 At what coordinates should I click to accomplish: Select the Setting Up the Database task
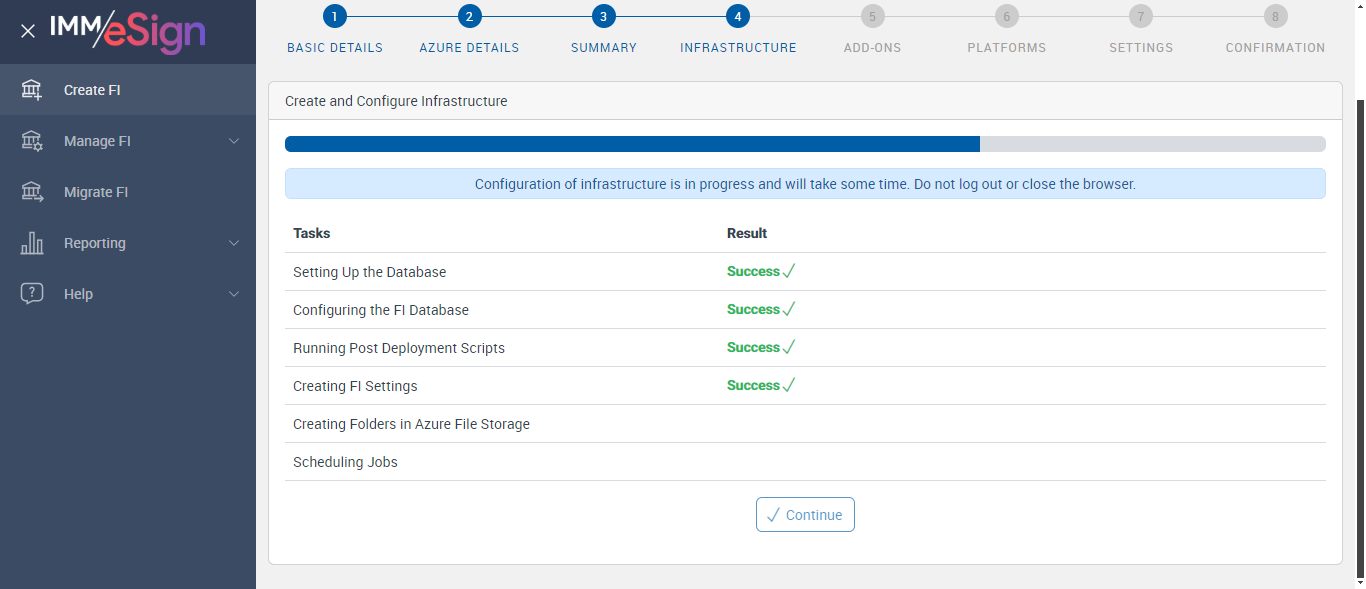tap(370, 272)
